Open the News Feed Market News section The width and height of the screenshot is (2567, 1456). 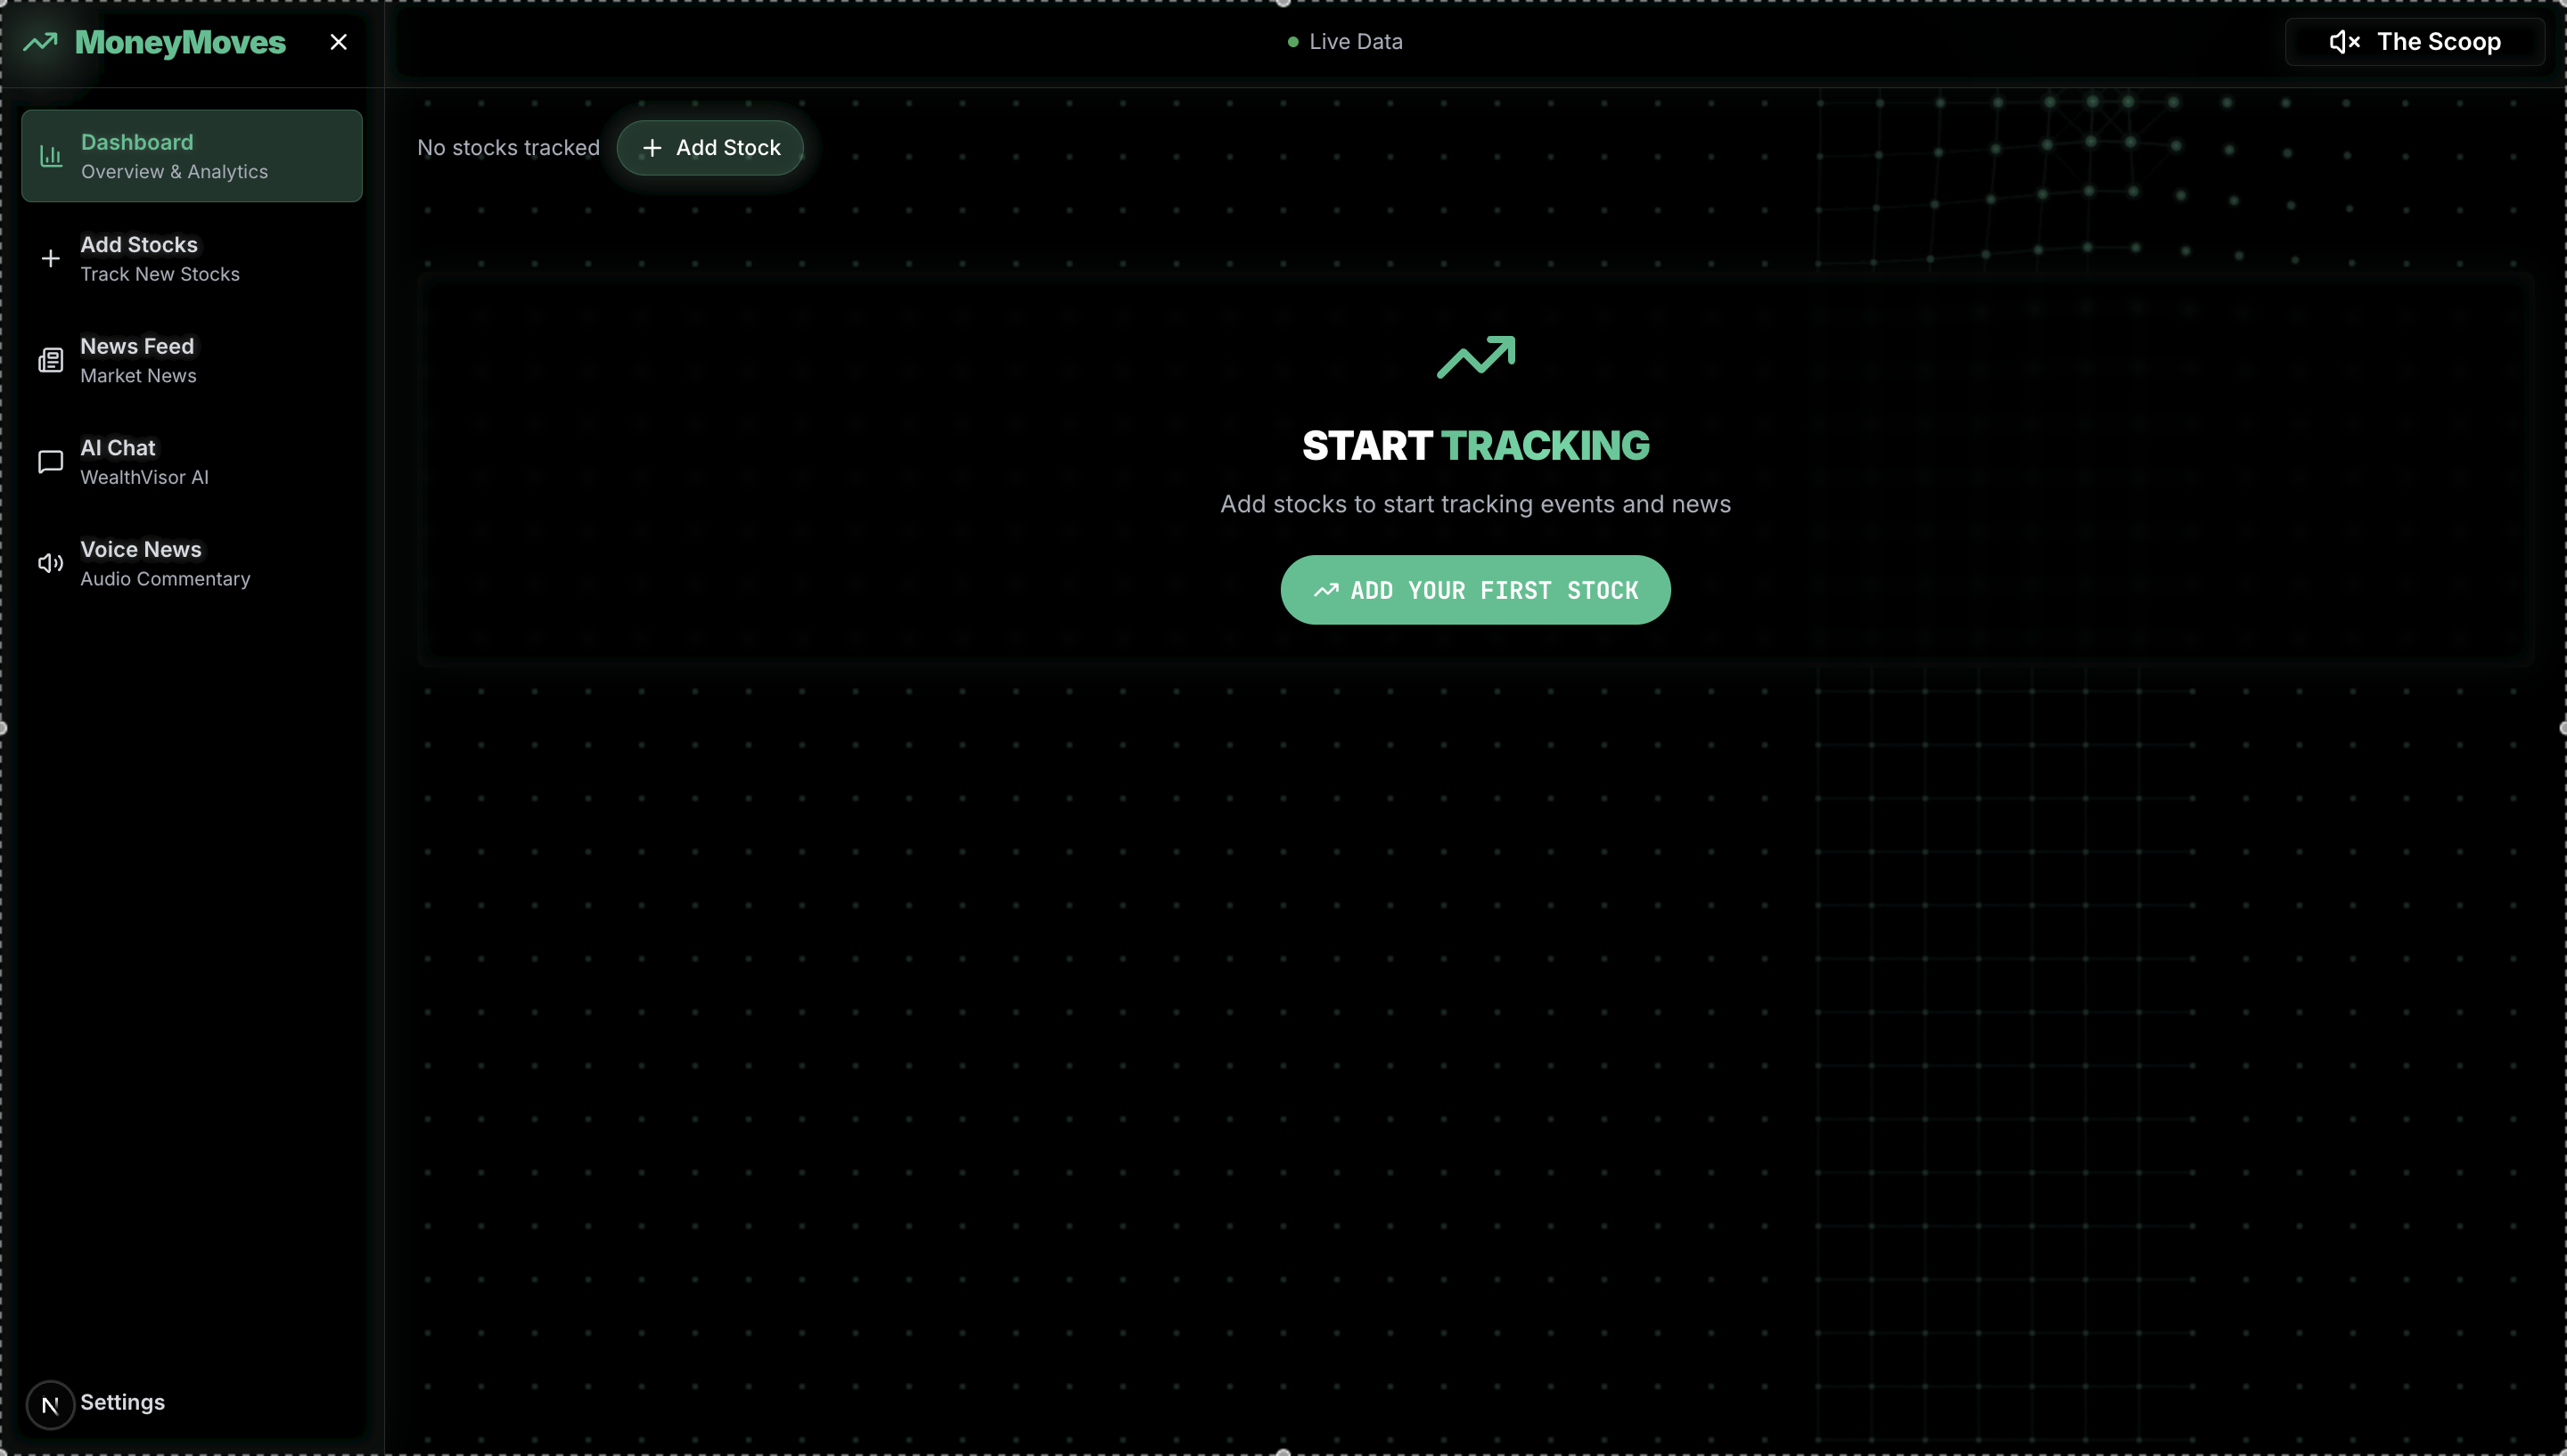(x=138, y=360)
